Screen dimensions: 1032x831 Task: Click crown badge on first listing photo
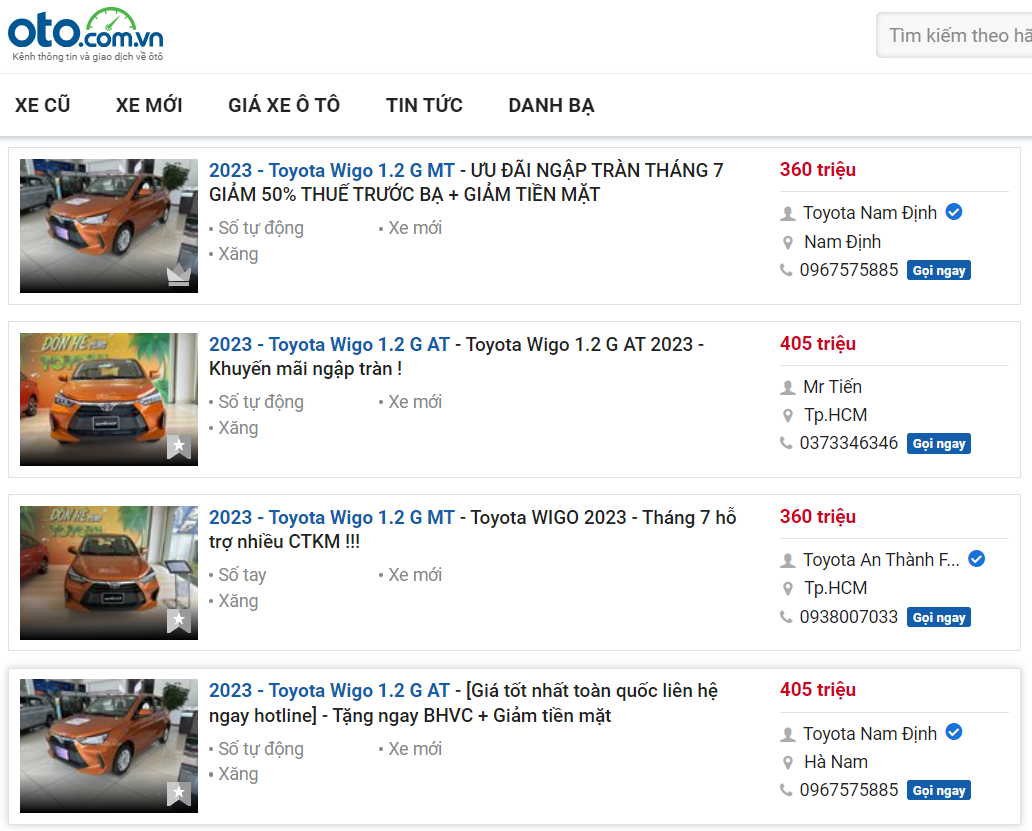click(178, 275)
